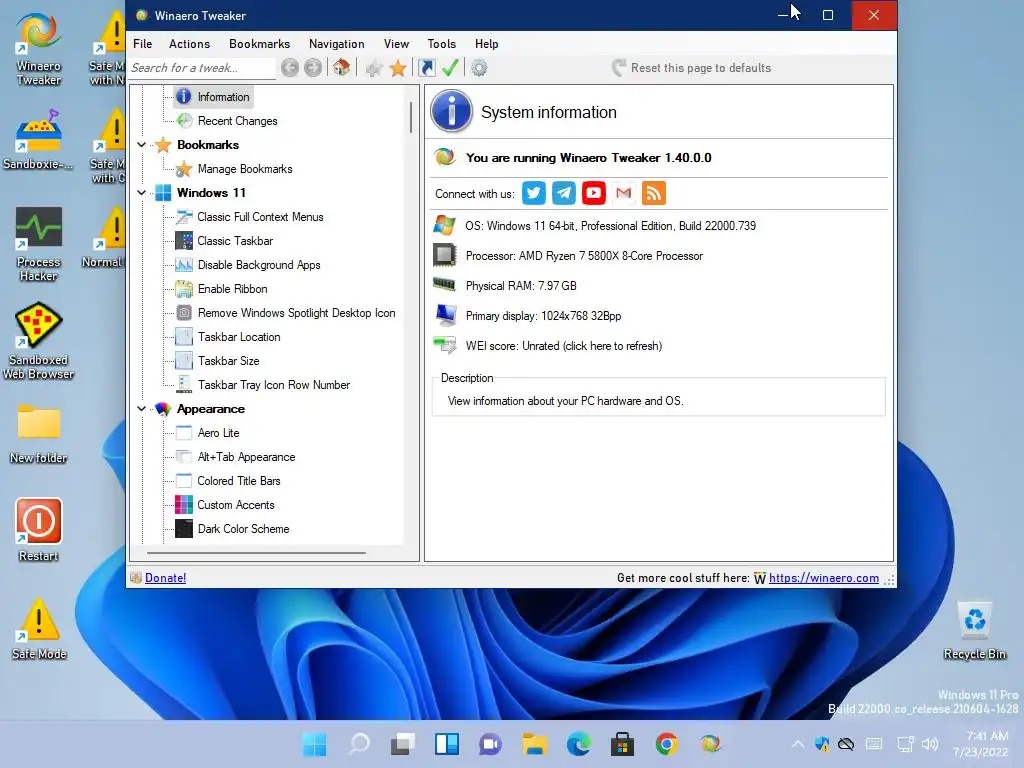The width and height of the screenshot is (1024, 768).
Task: Click the toolbar Back navigation arrow
Action: coord(290,67)
